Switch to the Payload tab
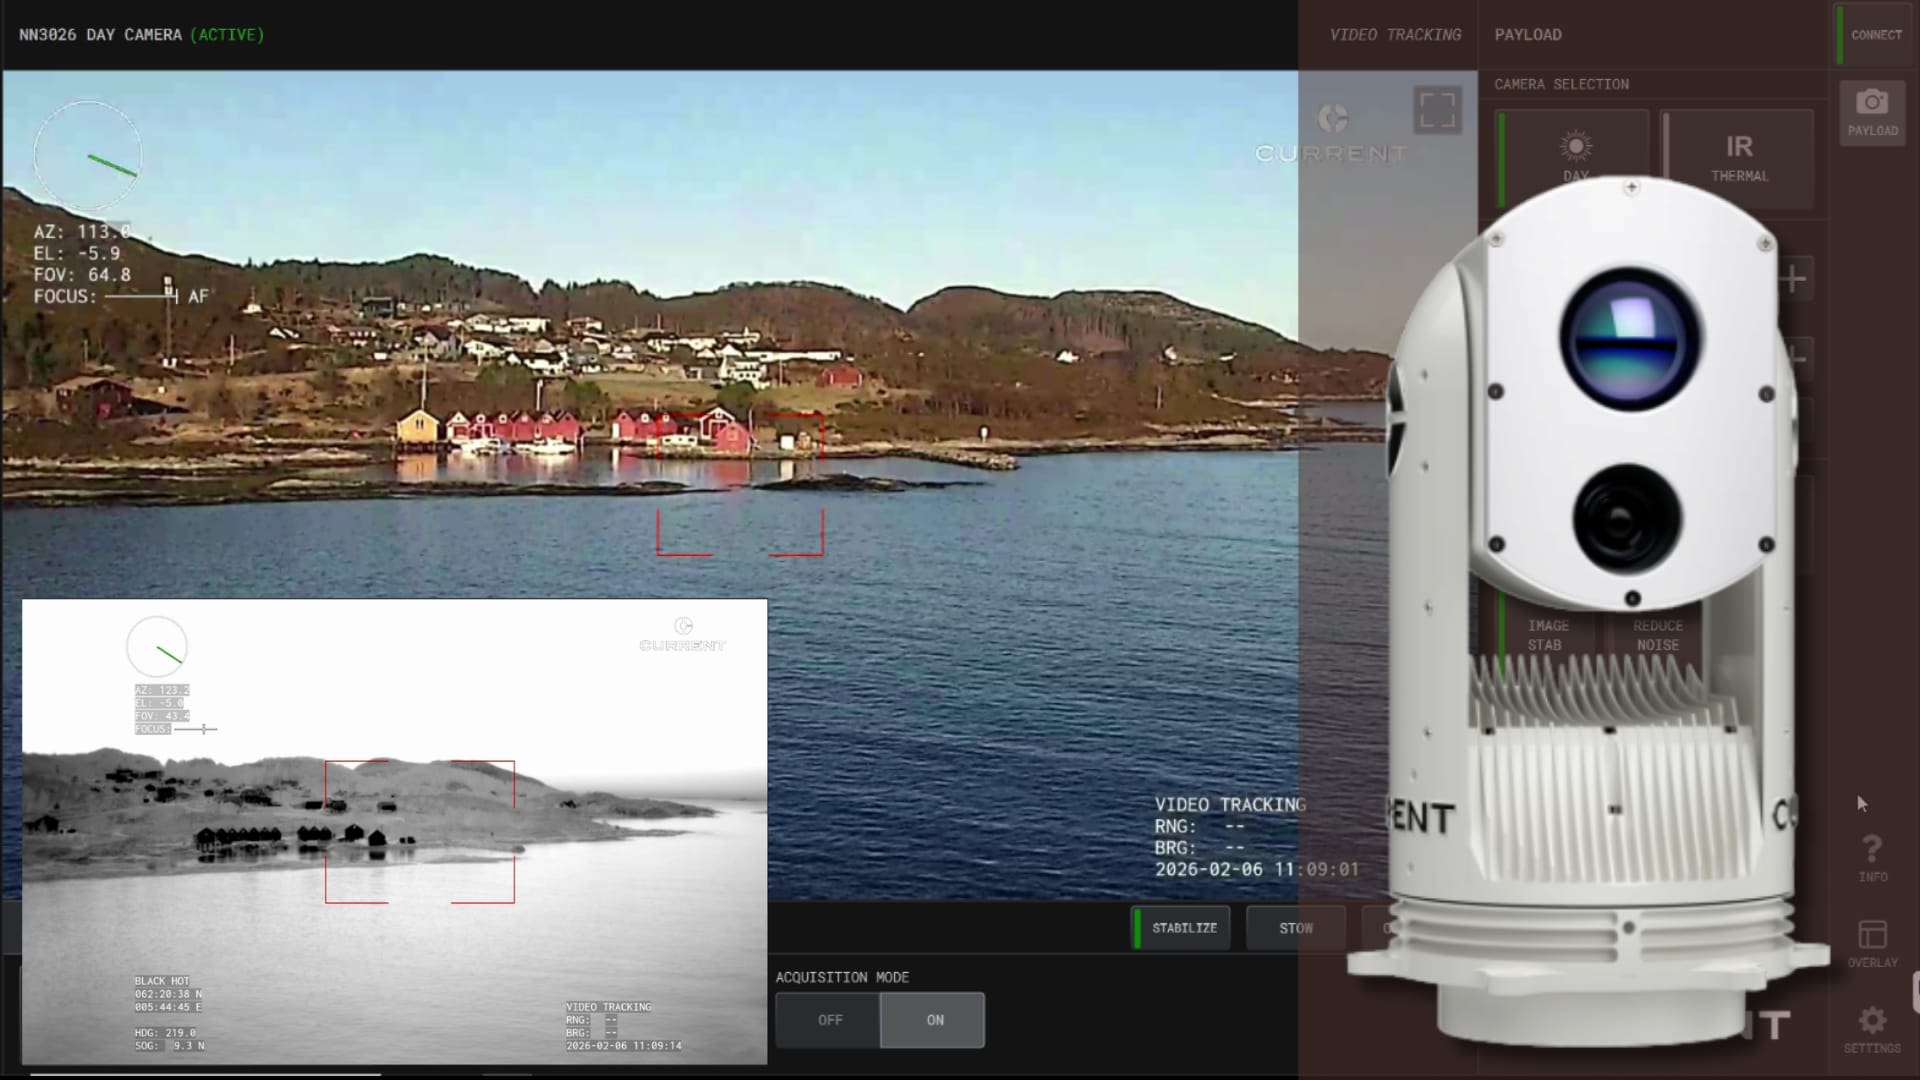1920x1080 pixels. pyautogui.click(x=1528, y=35)
